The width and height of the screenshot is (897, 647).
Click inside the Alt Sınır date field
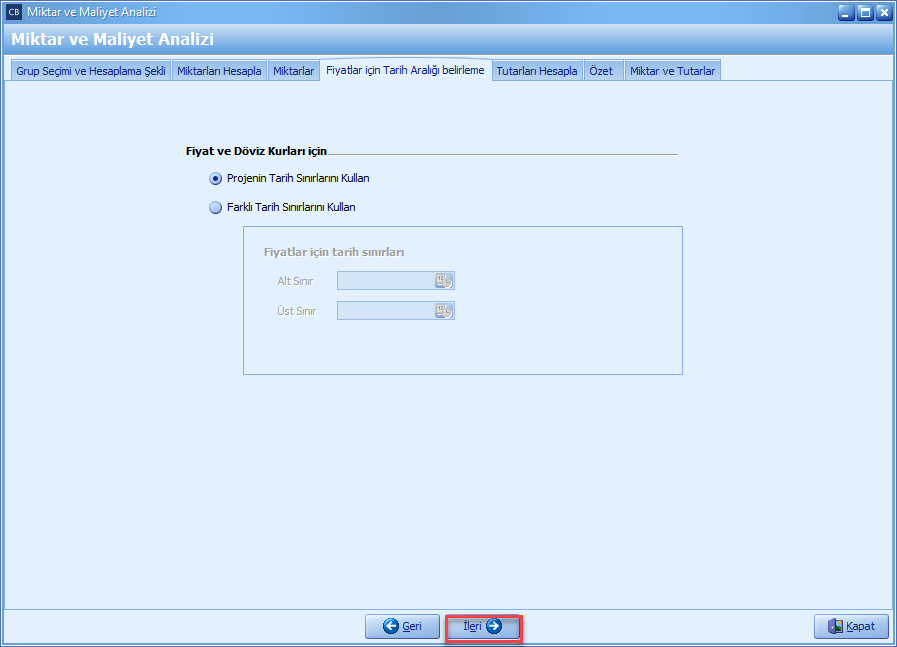[385, 281]
